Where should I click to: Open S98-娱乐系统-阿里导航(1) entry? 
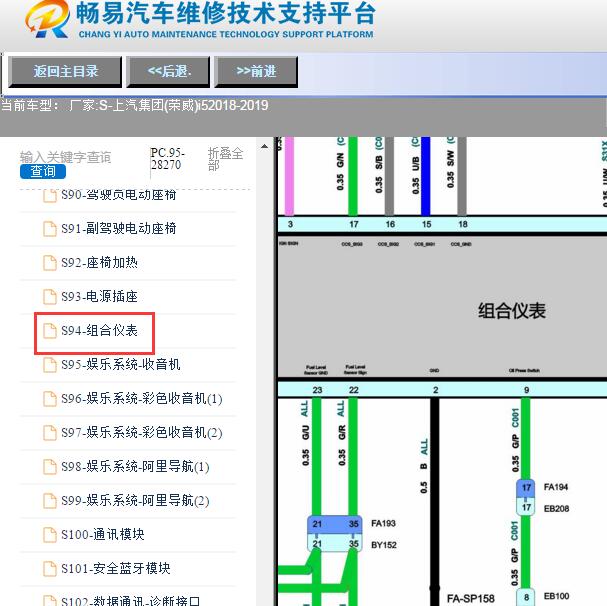click(x=135, y=467)
